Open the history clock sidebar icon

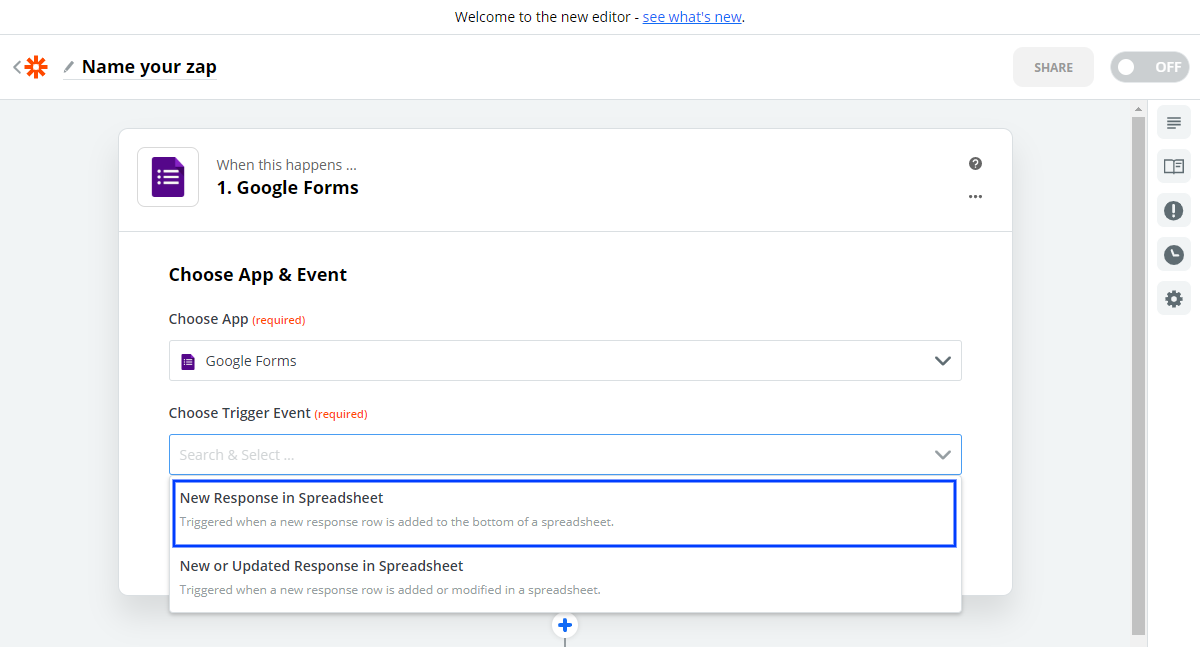point(1174,254)
